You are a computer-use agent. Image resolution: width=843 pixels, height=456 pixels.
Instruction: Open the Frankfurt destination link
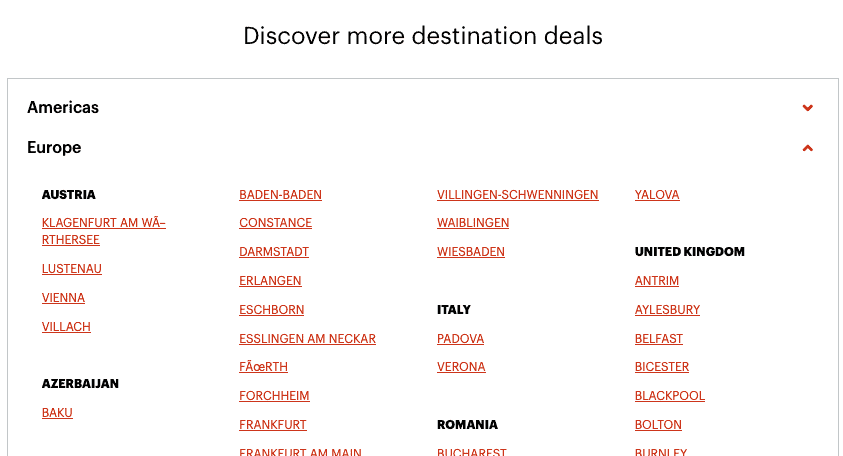(273, 425)
